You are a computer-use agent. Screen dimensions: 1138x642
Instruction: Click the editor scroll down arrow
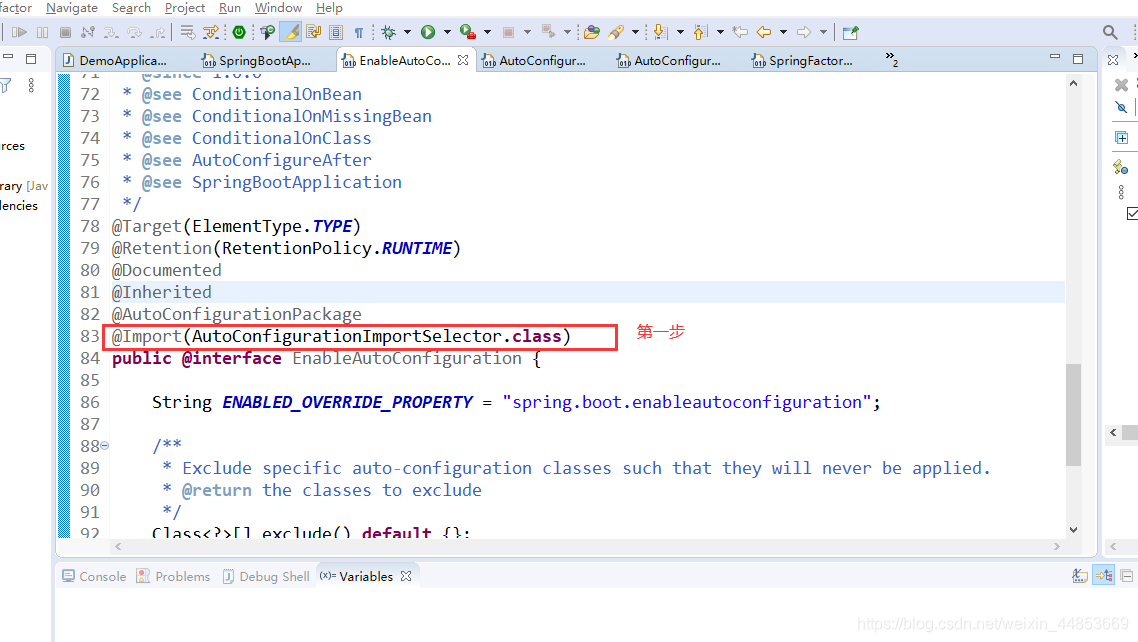(1073, 530)
